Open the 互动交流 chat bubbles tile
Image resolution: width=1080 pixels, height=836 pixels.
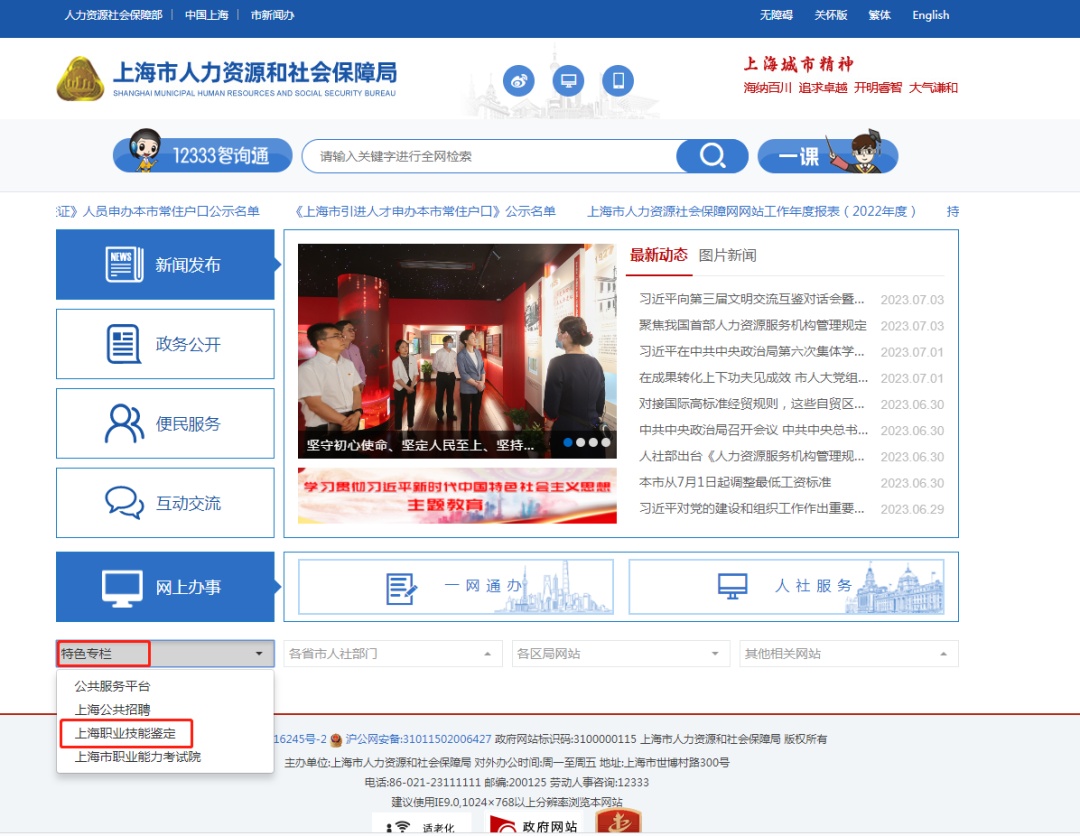(165, 503)
